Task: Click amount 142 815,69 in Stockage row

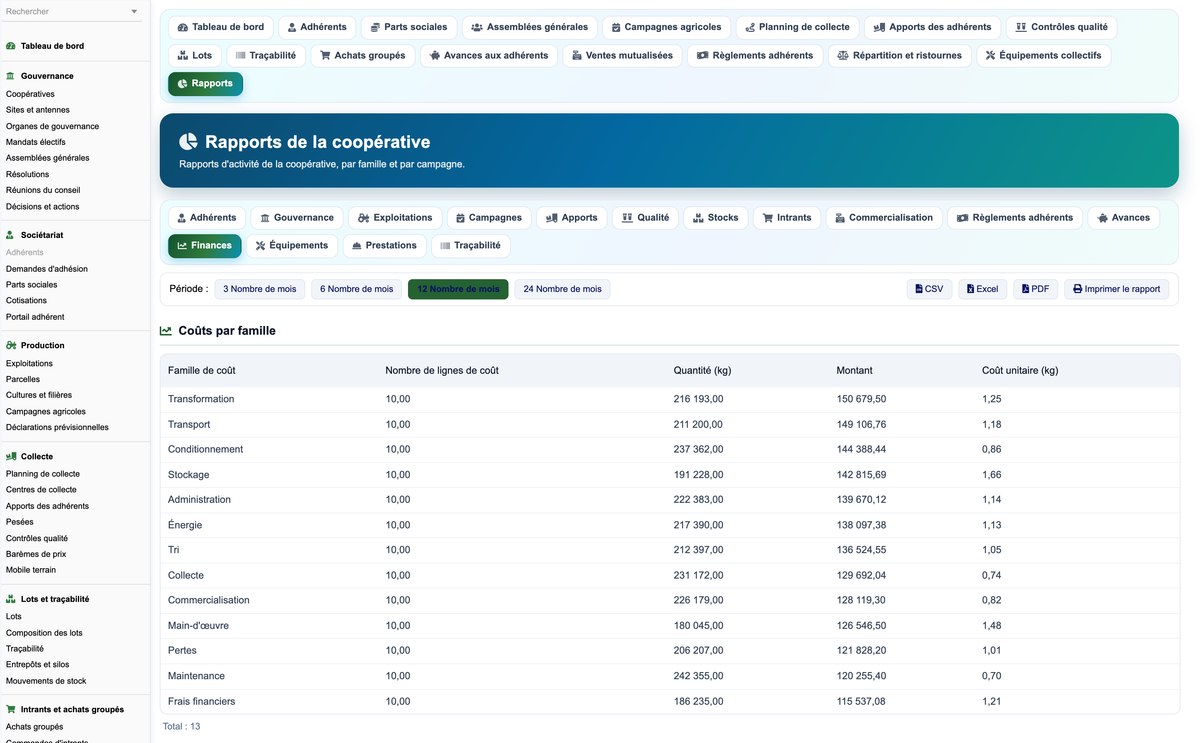Action: tap(861, 475)
